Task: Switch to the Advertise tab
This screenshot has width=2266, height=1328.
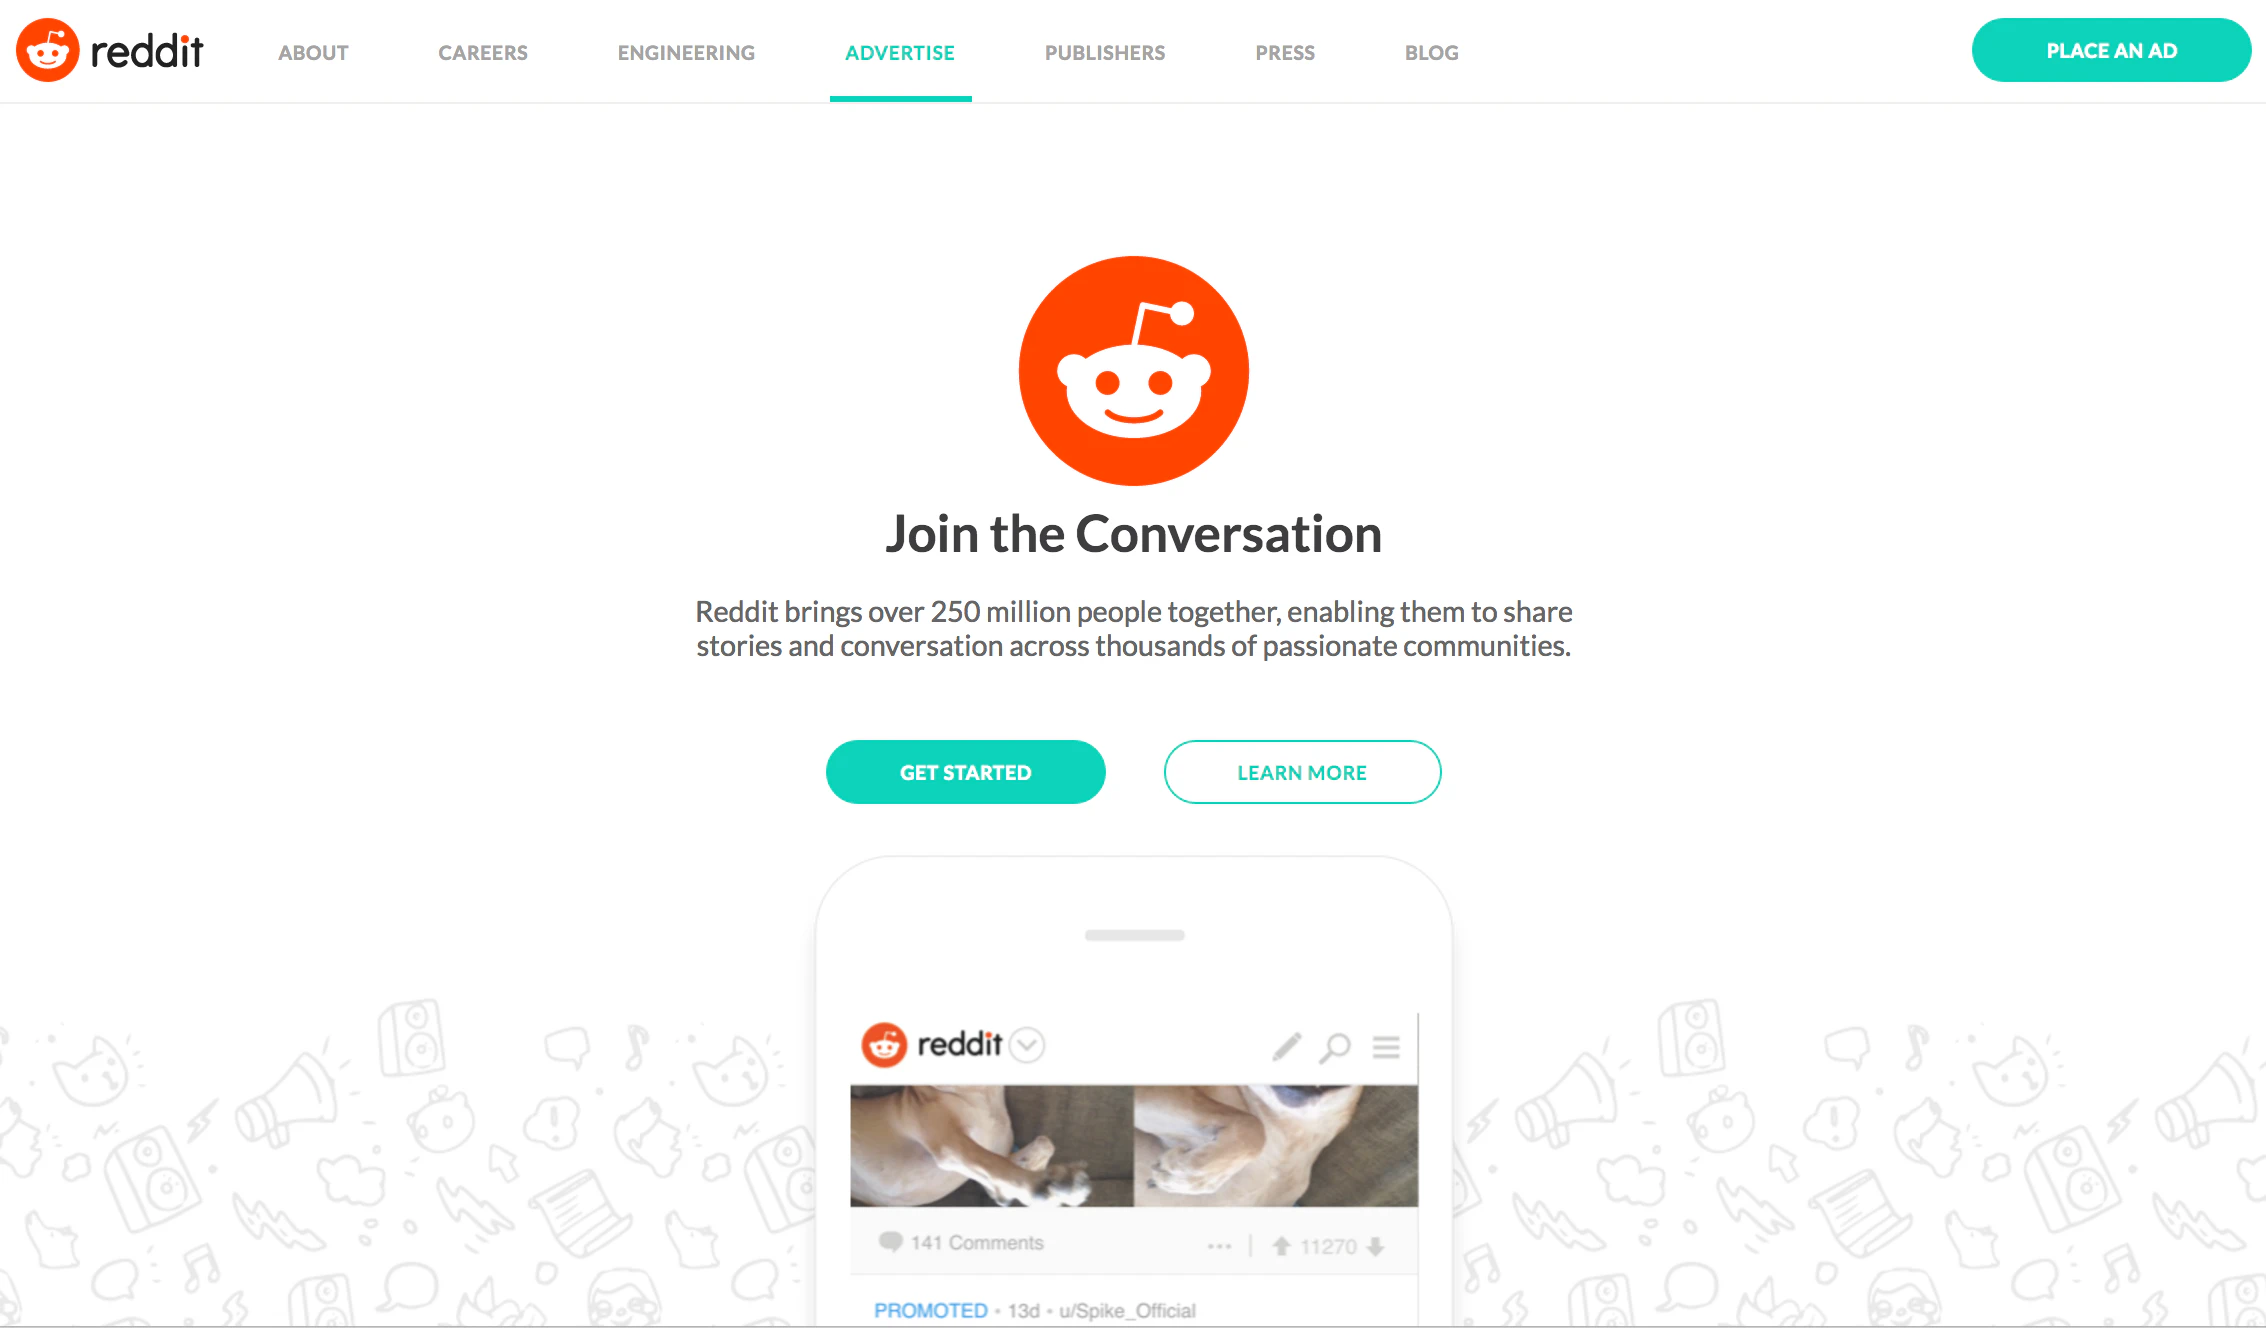Action: pos(900,52)
